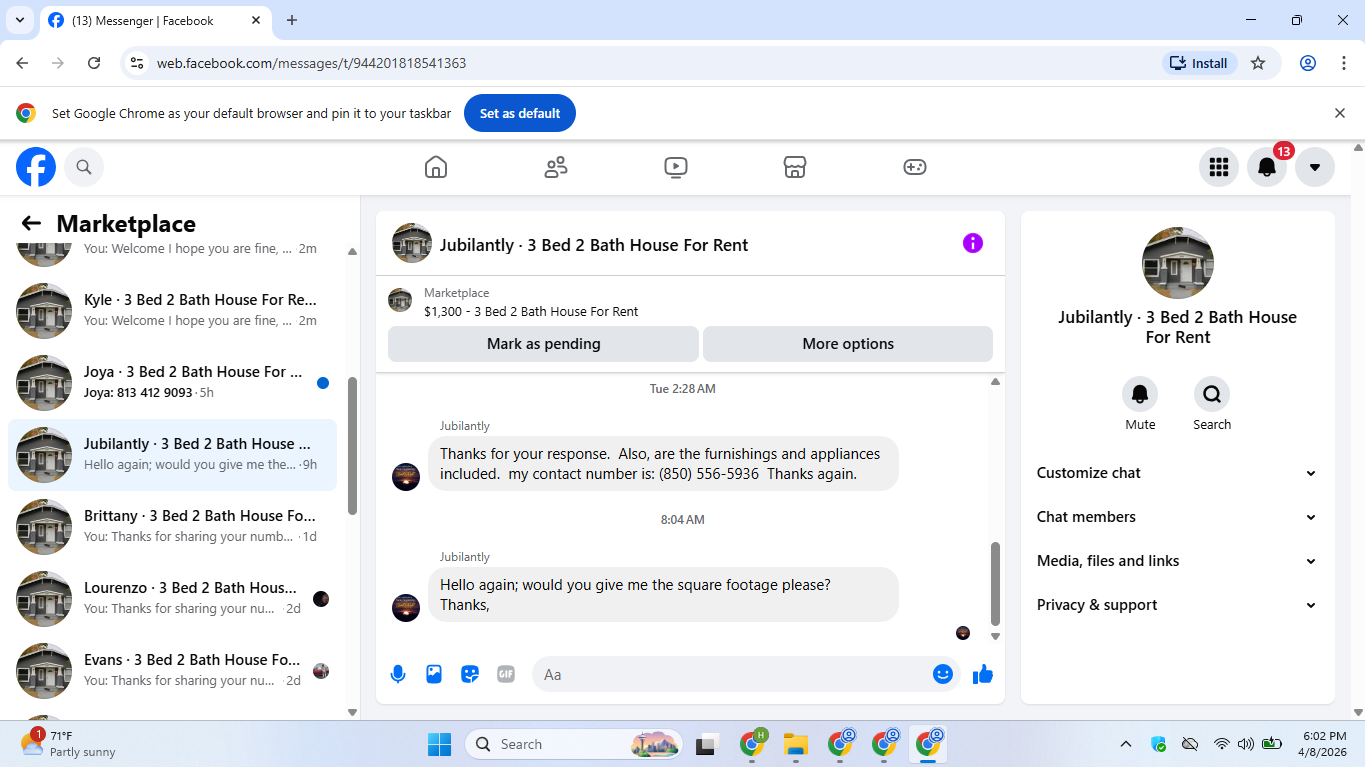
Task: Open notifications bell with 13 badge
Action: pos(1267,167)
